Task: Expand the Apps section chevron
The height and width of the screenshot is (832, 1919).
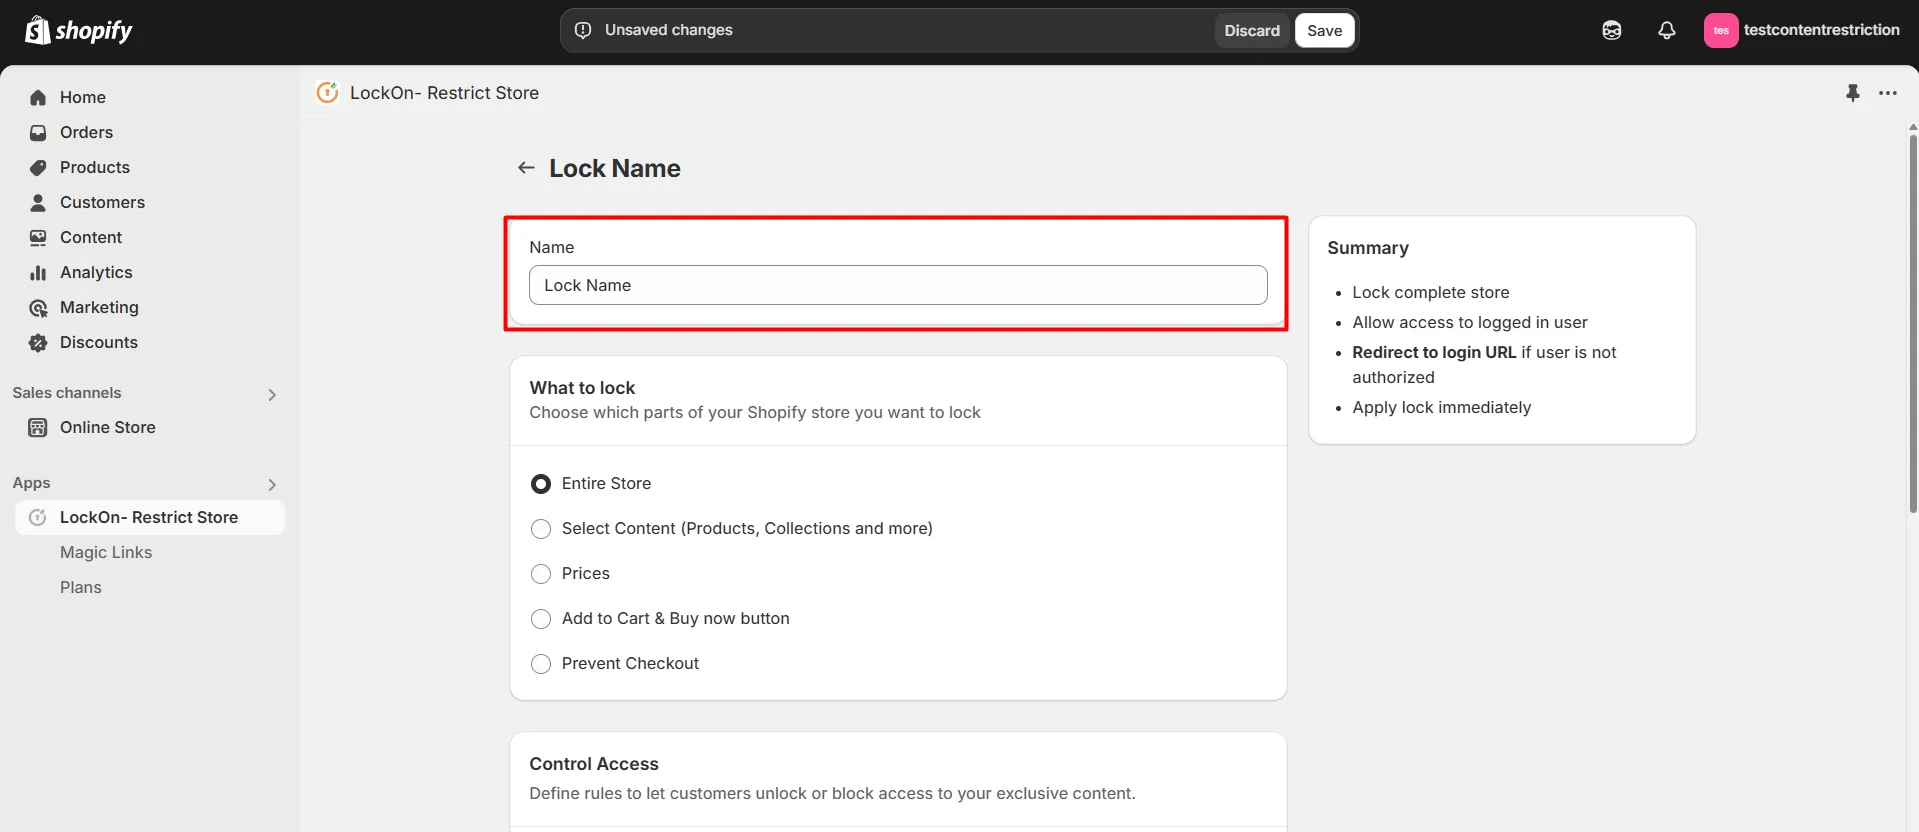Action: [272, 485]
